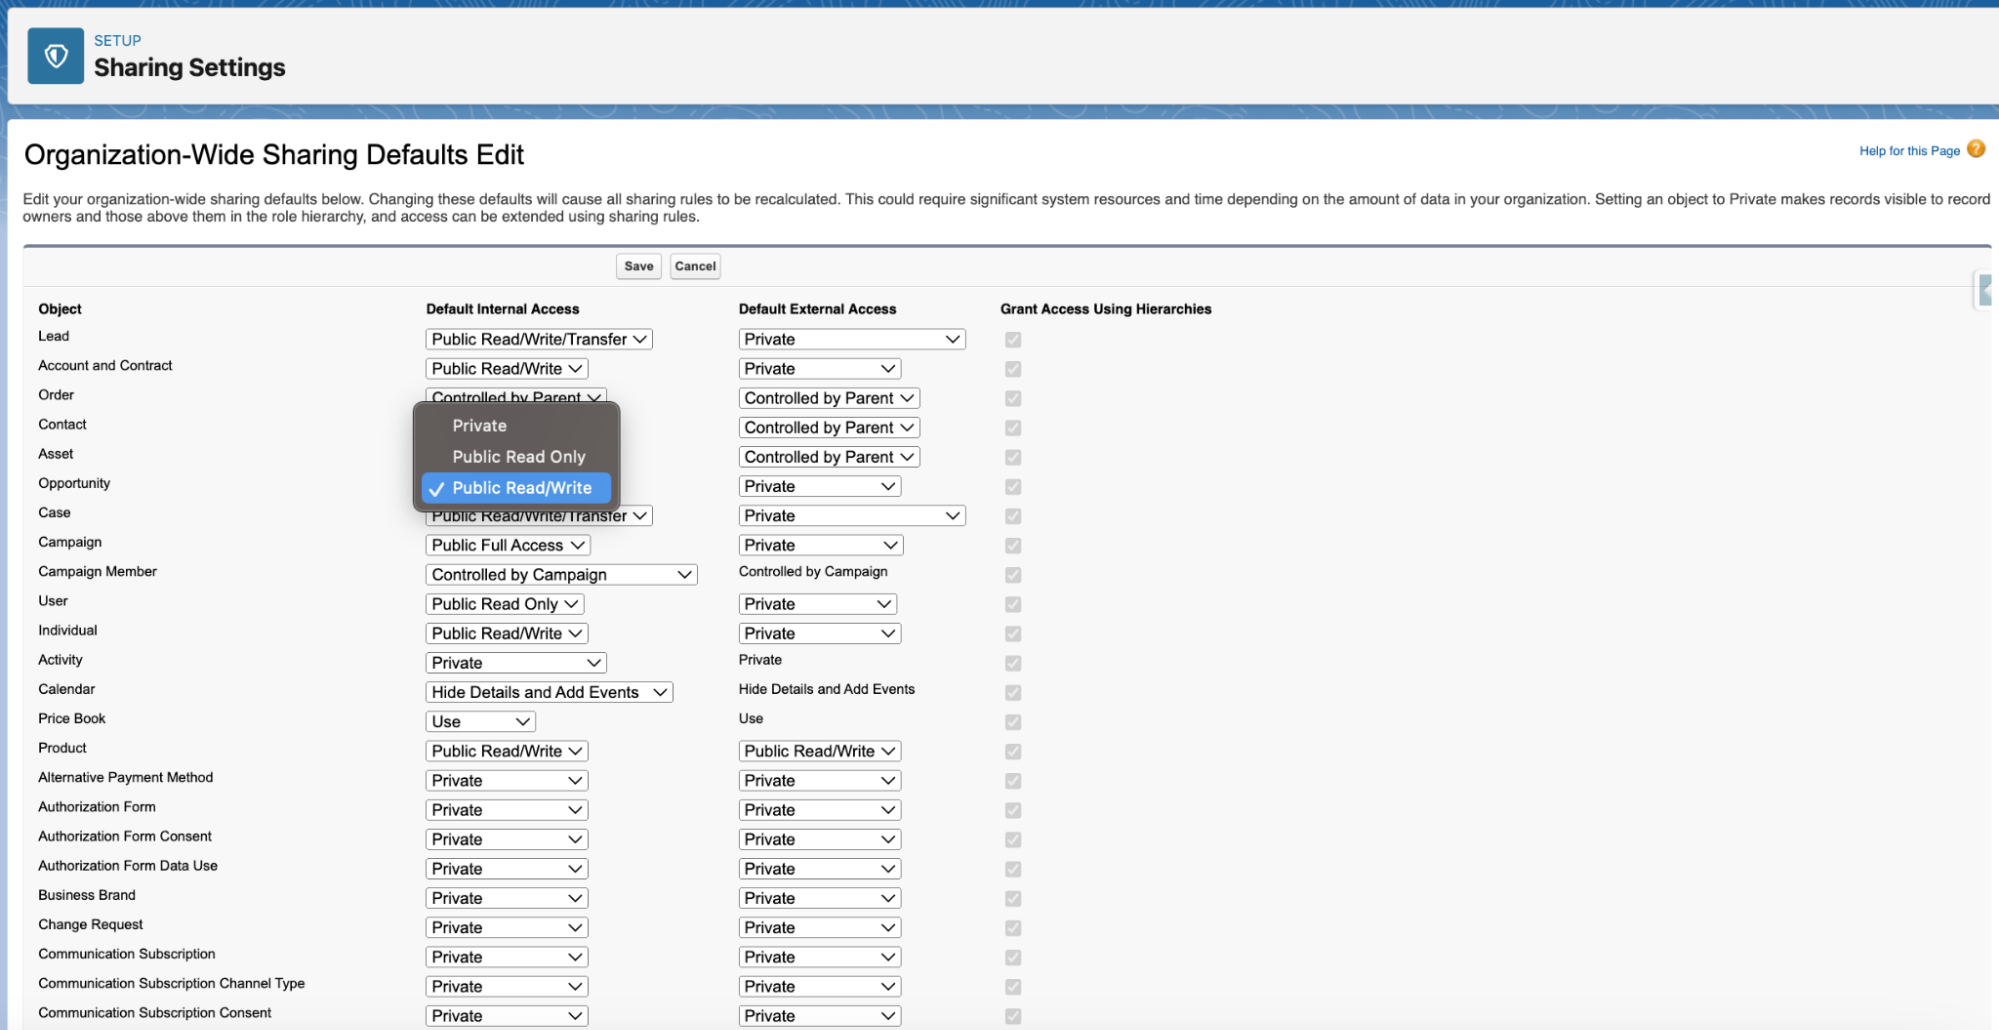Choose Public Read Only option

[x=516, y=457]
